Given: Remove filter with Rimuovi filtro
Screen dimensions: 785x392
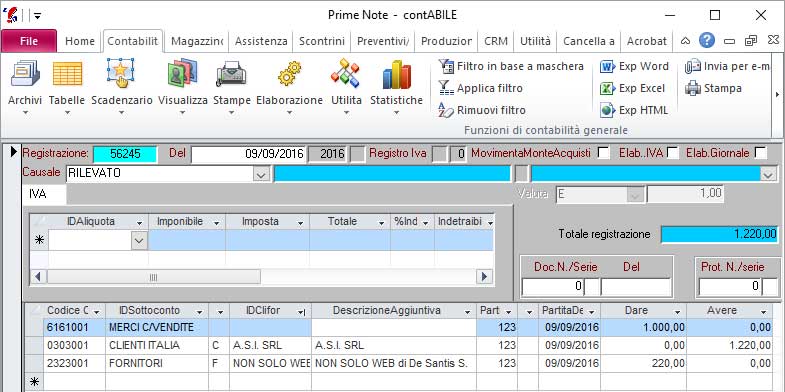Looking at the screenshot, I should [482, 110].
